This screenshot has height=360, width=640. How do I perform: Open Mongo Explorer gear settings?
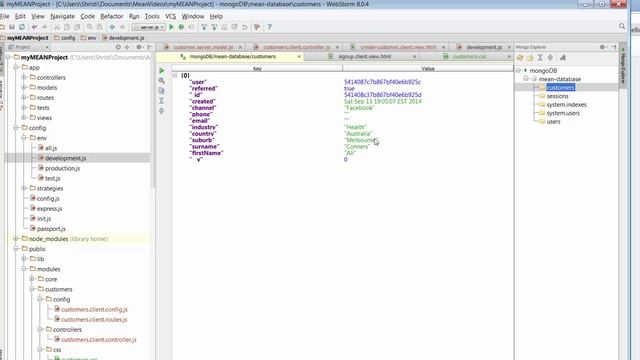(x=602, y=47)
